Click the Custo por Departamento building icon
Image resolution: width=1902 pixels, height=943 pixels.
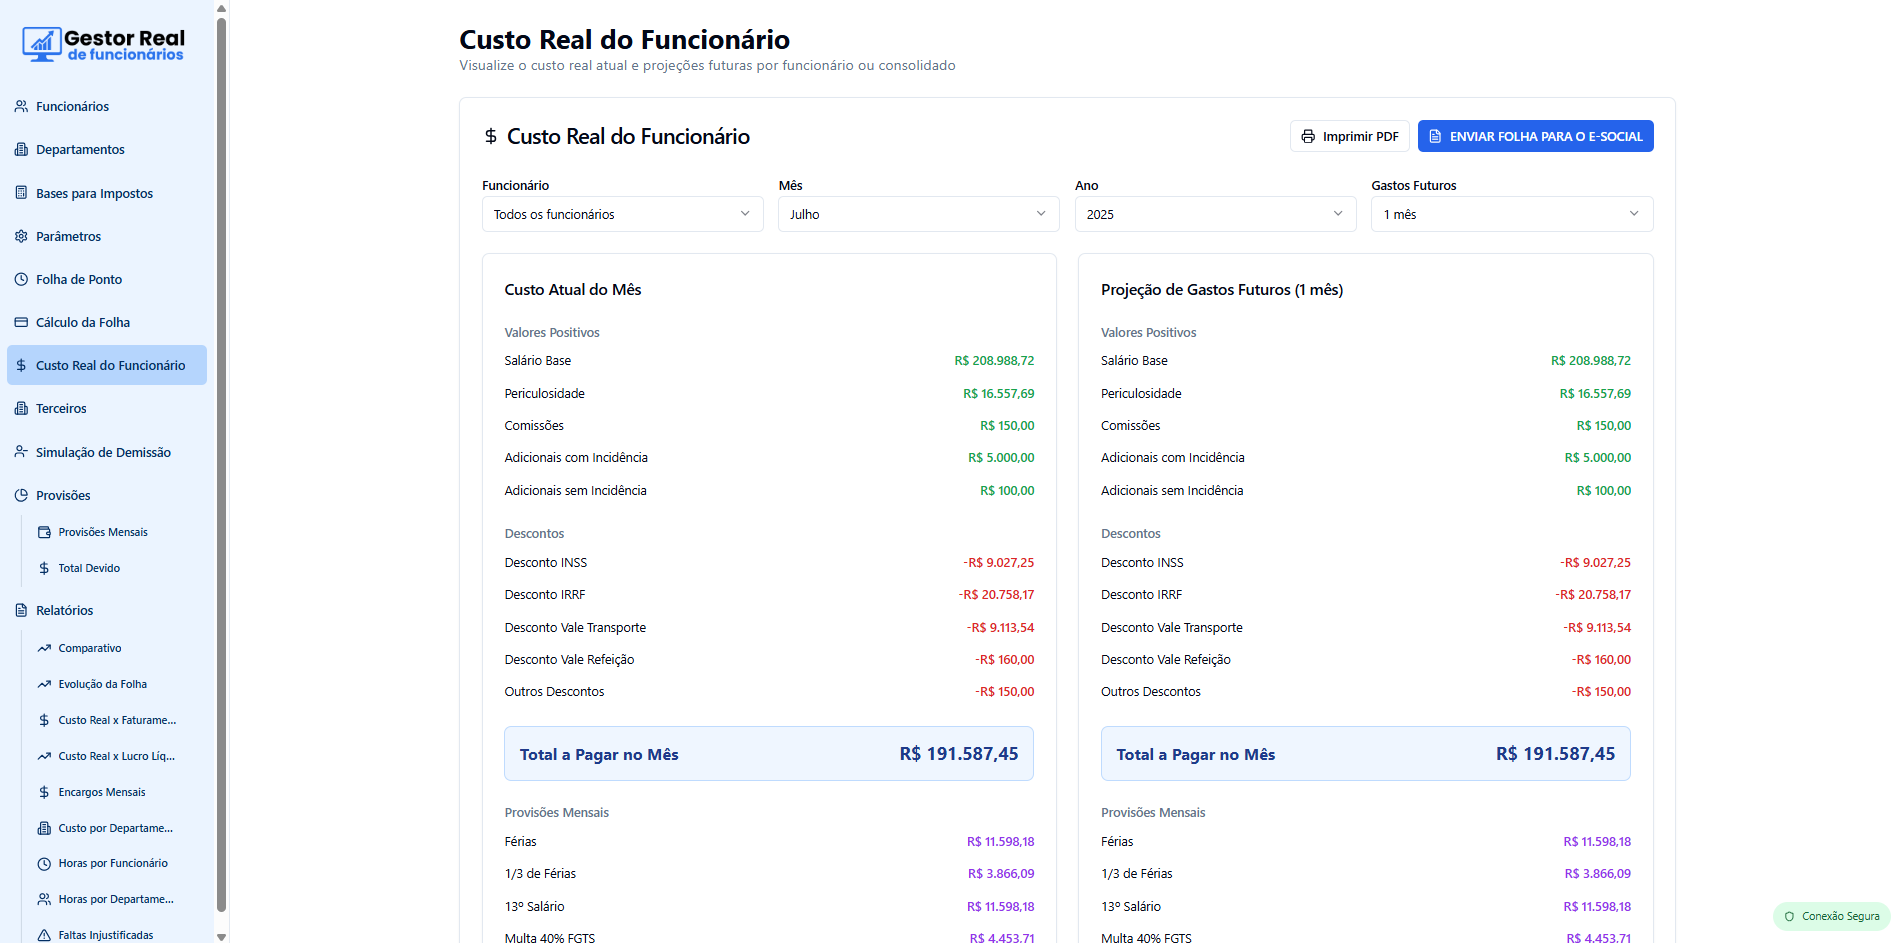(x=44, y=828)
